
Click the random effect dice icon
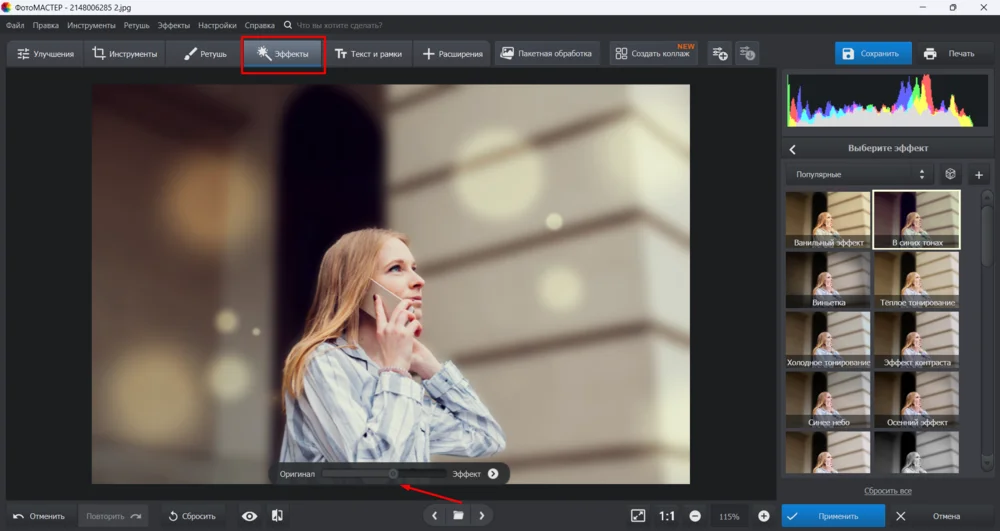point(950,174)
